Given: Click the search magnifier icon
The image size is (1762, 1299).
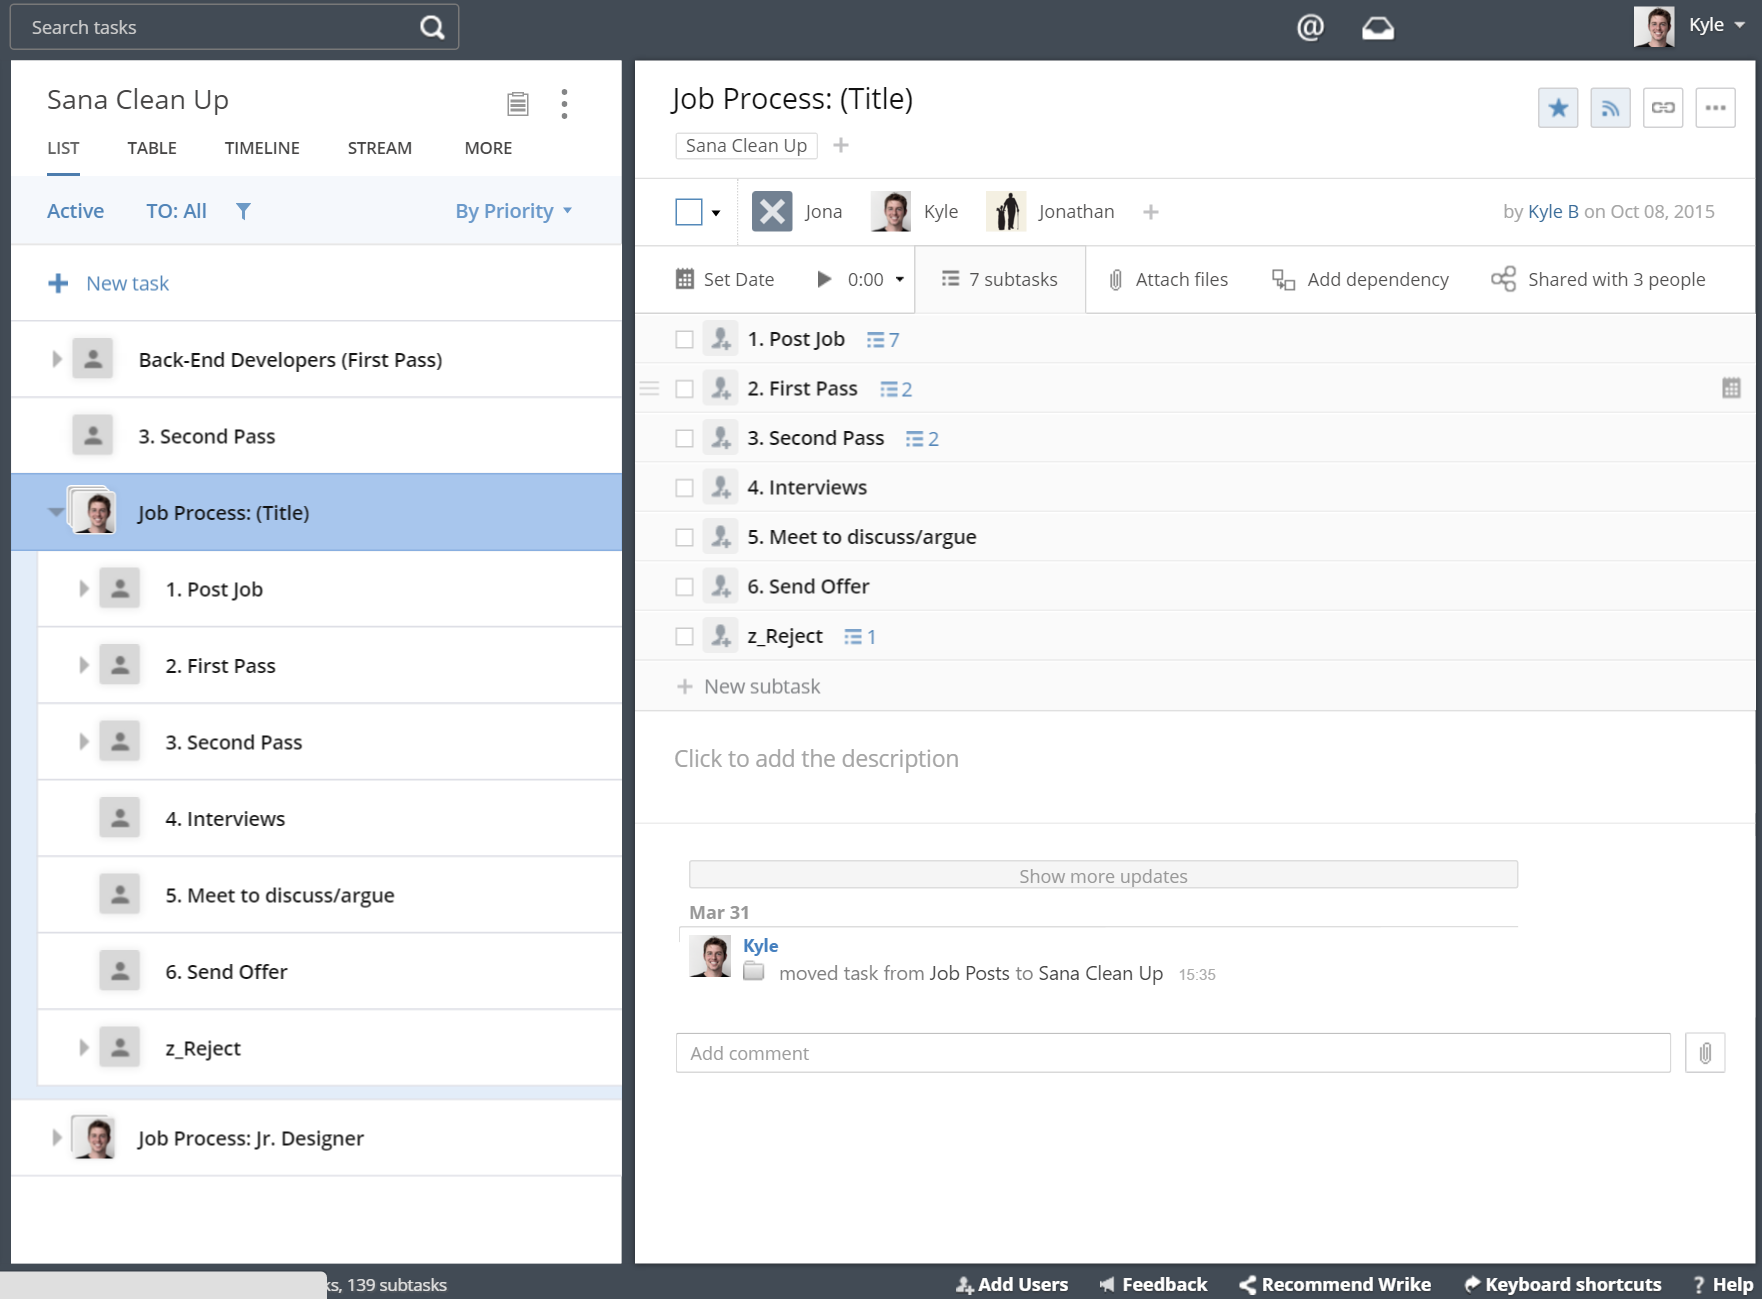Looking at the screenshot, I should coord(432,27).
